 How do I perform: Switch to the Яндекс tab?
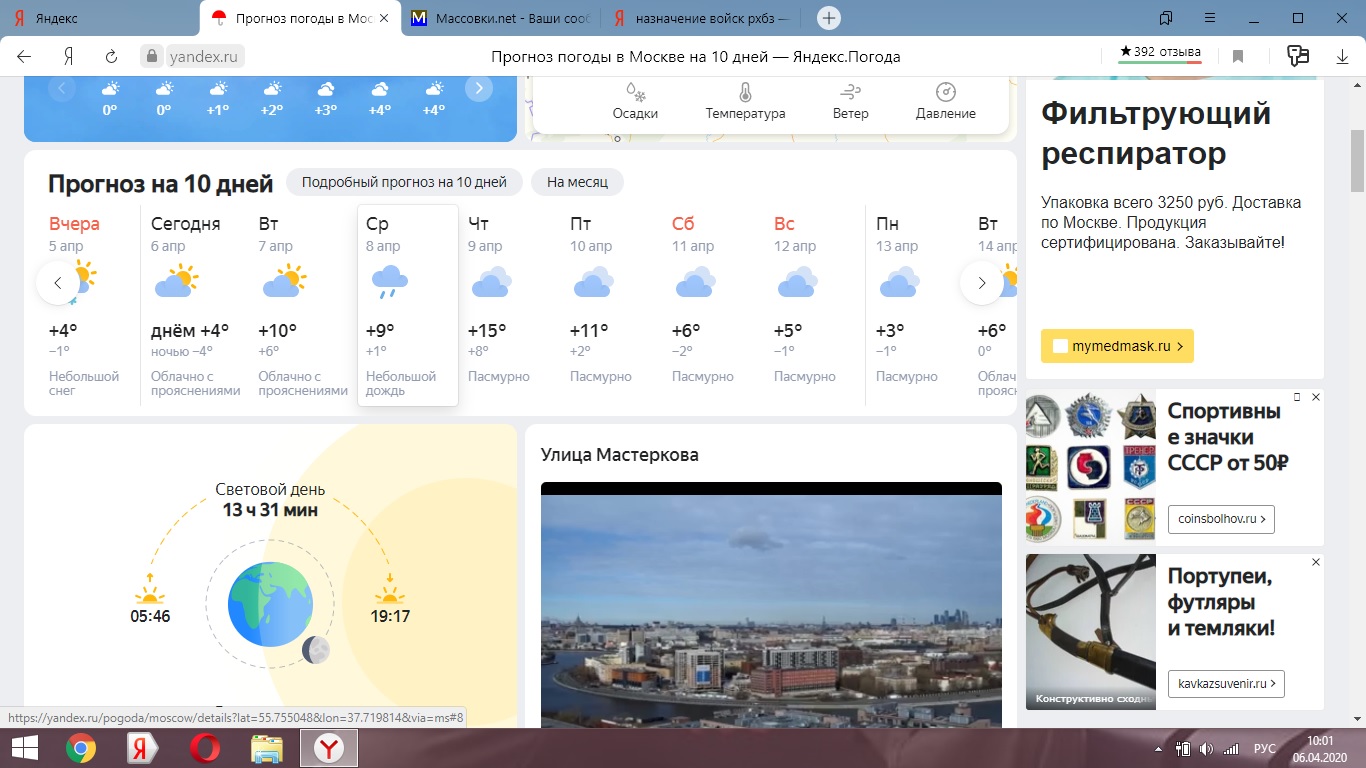pyautogui.click(x=100, y=18)
